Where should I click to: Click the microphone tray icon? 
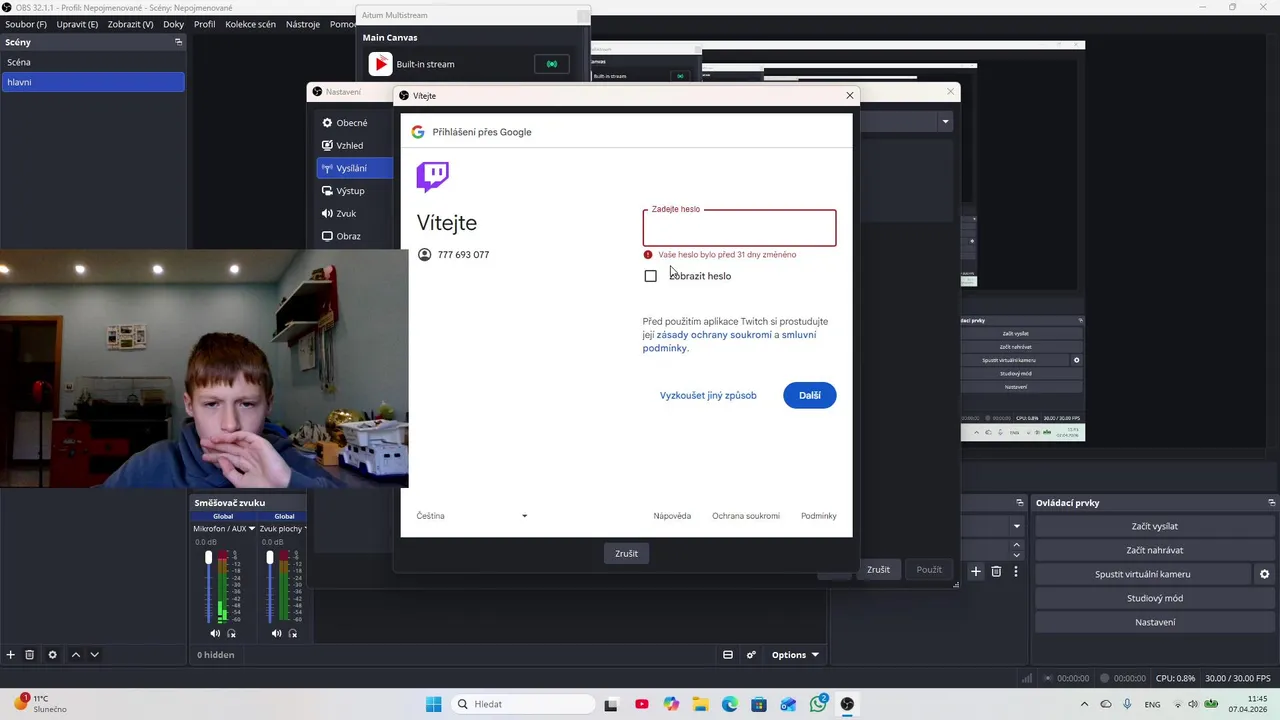[1127, 704]
